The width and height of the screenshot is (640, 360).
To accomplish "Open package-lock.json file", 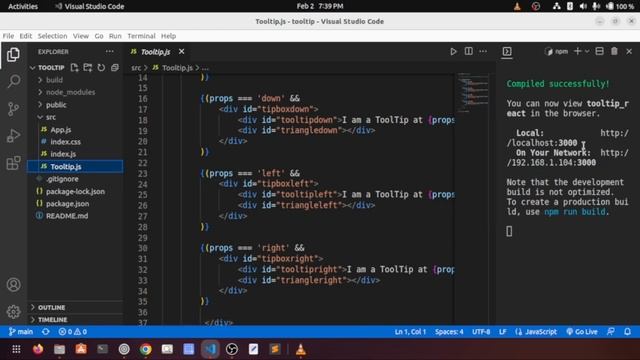I will [76, 191].
